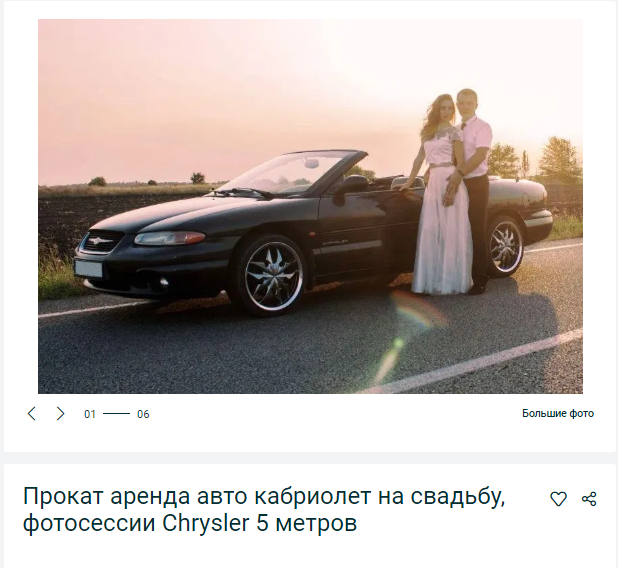
Task: Click the total slide count 06
Action: click(143, 414)
